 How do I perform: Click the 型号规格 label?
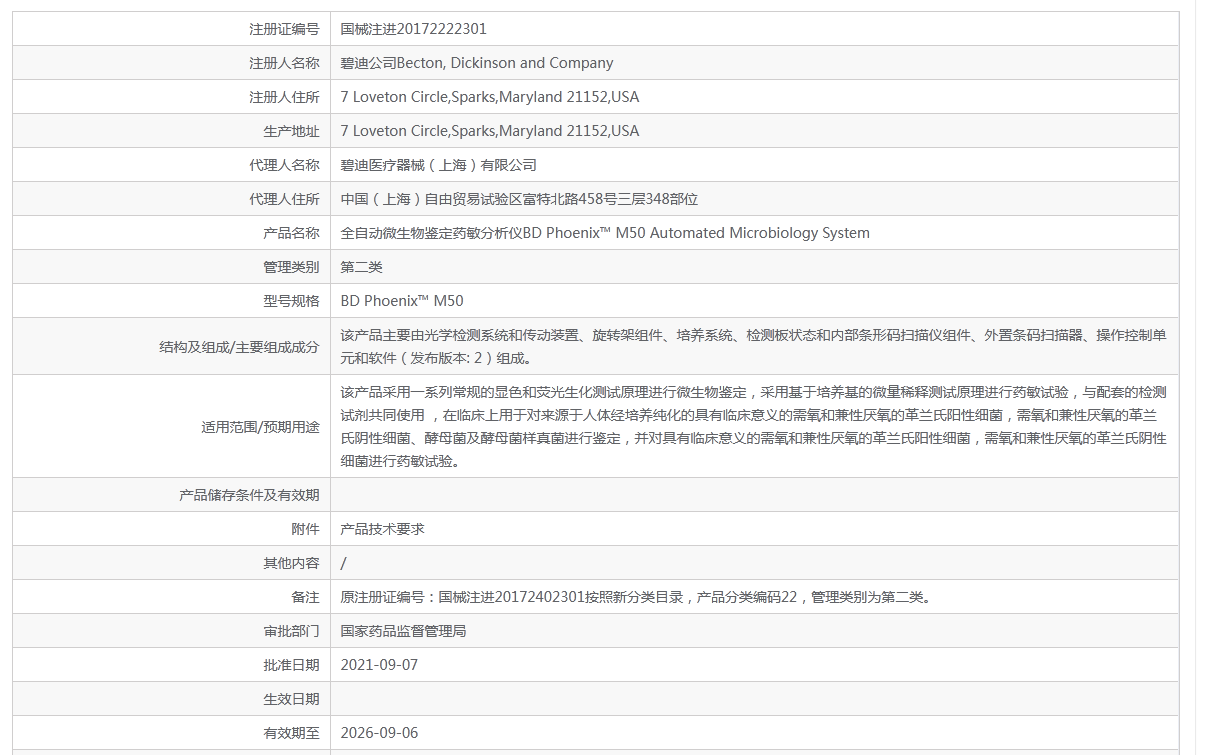tap(291, 301)
